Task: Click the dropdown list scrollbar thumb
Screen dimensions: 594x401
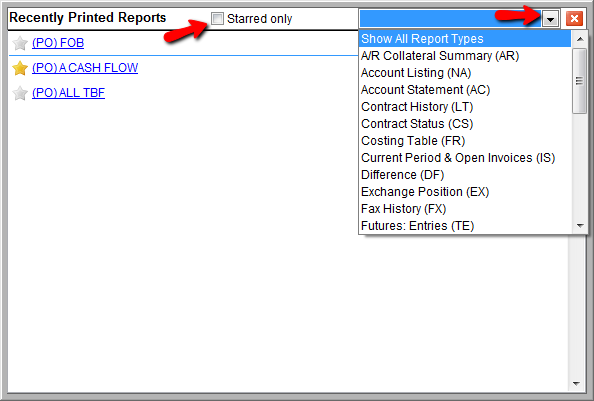Action: point(579,81)
